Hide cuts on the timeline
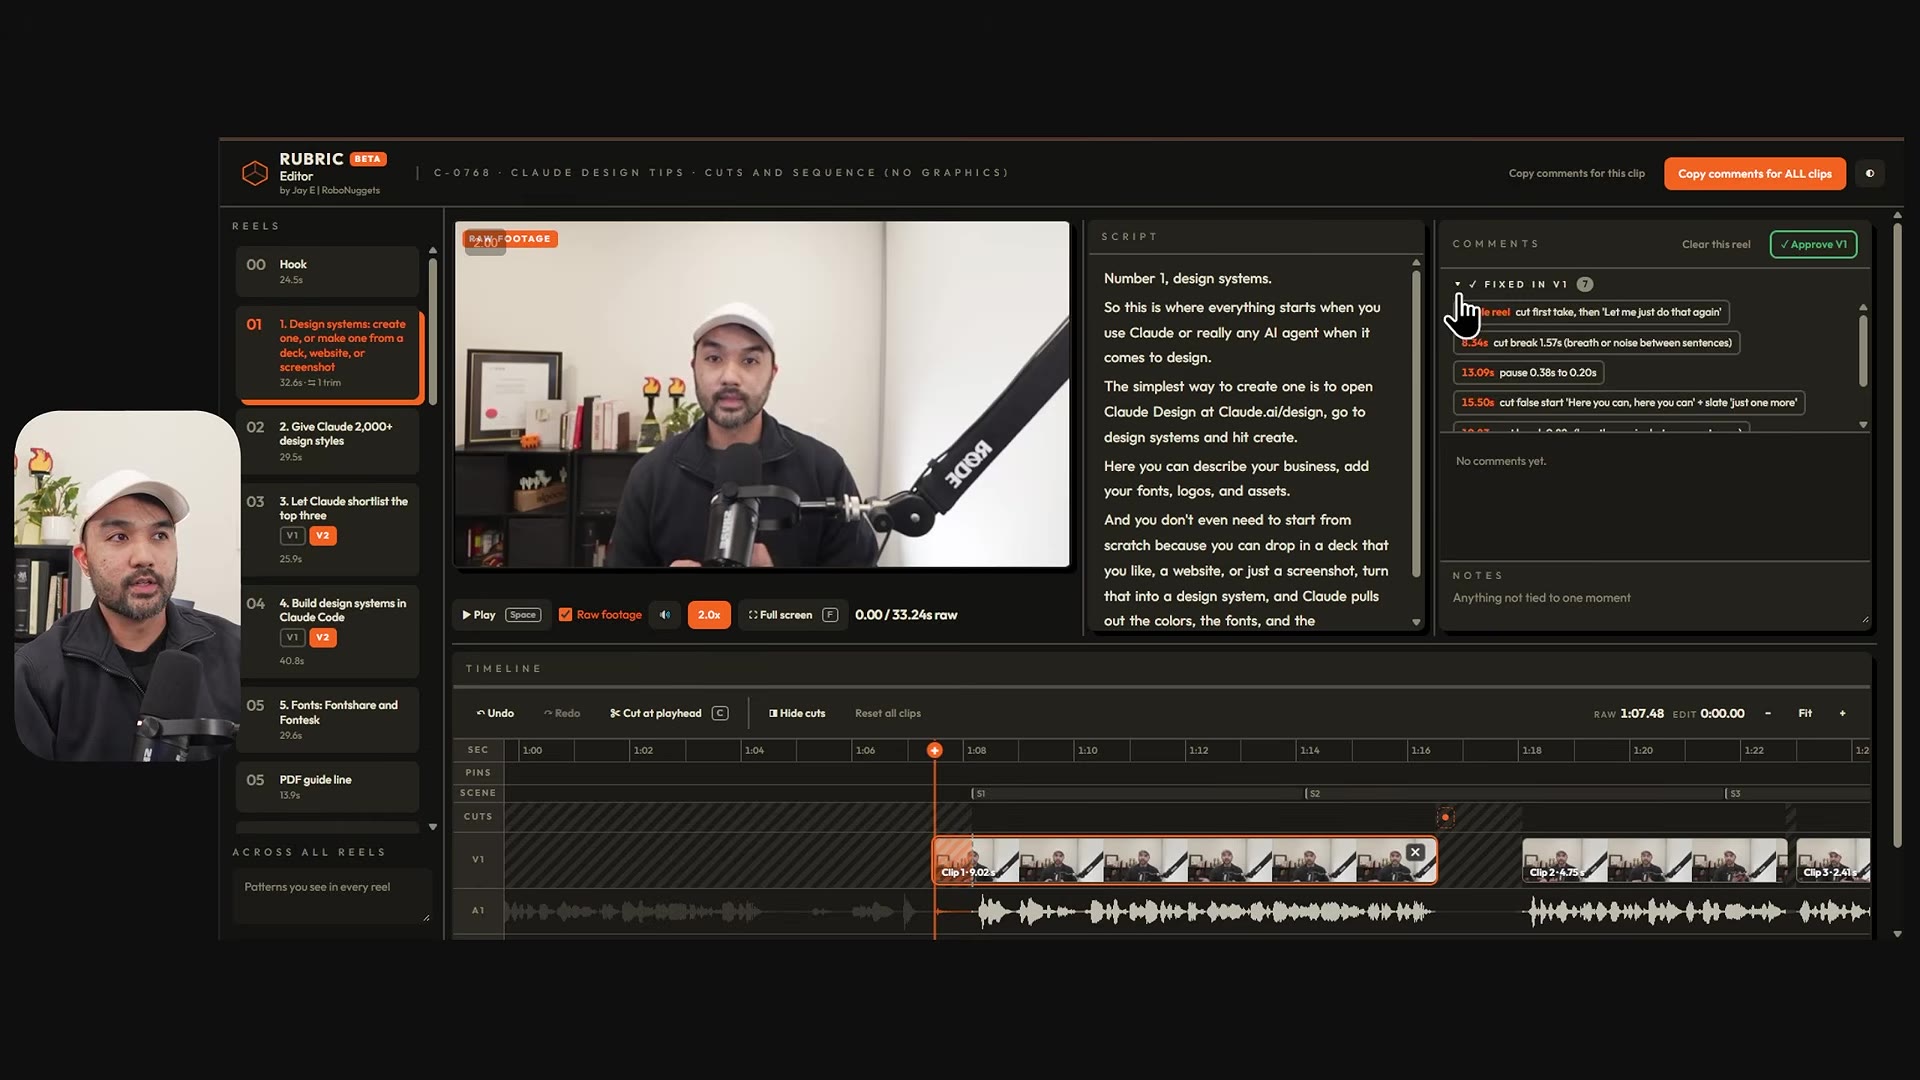Image resolution: width=1920 pixels, height=1080 pixels. tap(797, 713)
